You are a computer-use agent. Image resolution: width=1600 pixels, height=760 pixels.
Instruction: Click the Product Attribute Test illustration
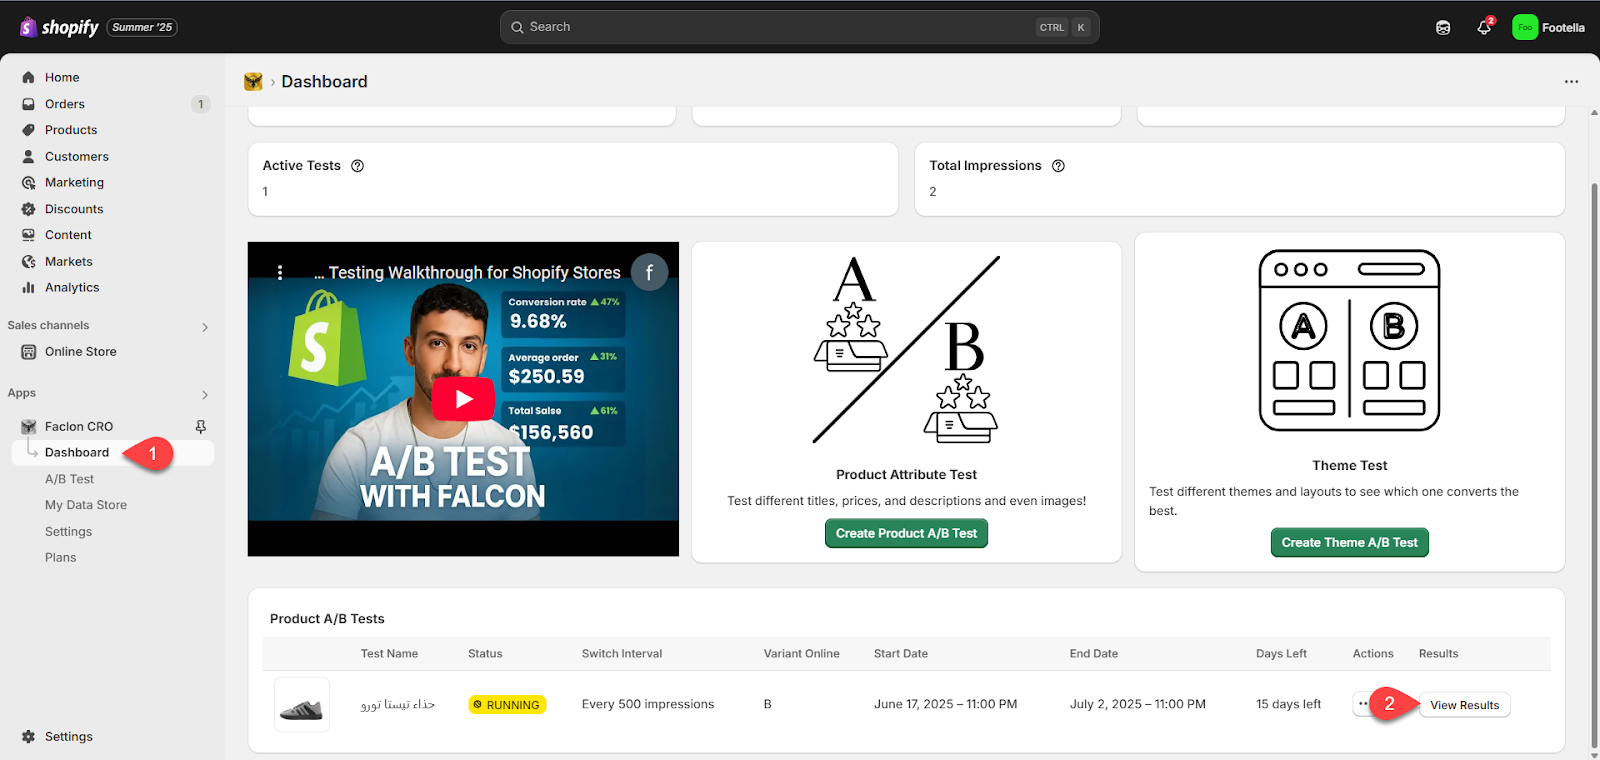click(x=906, y=348)
